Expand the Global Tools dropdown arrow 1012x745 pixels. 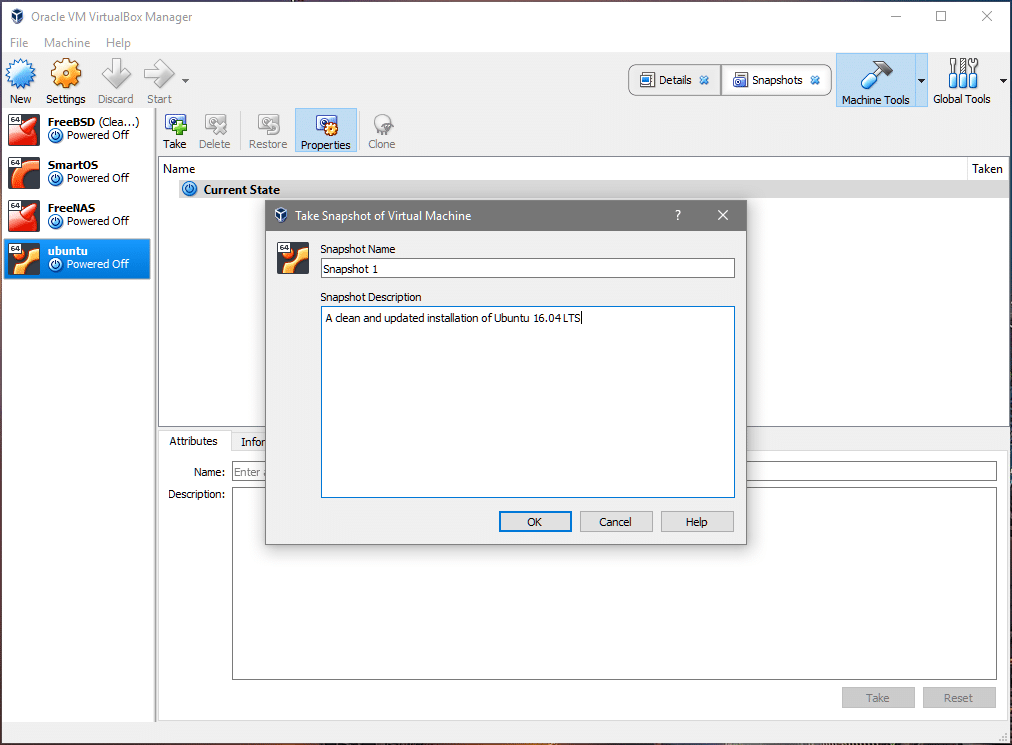pyautogui.click(x=1003, y=81)
